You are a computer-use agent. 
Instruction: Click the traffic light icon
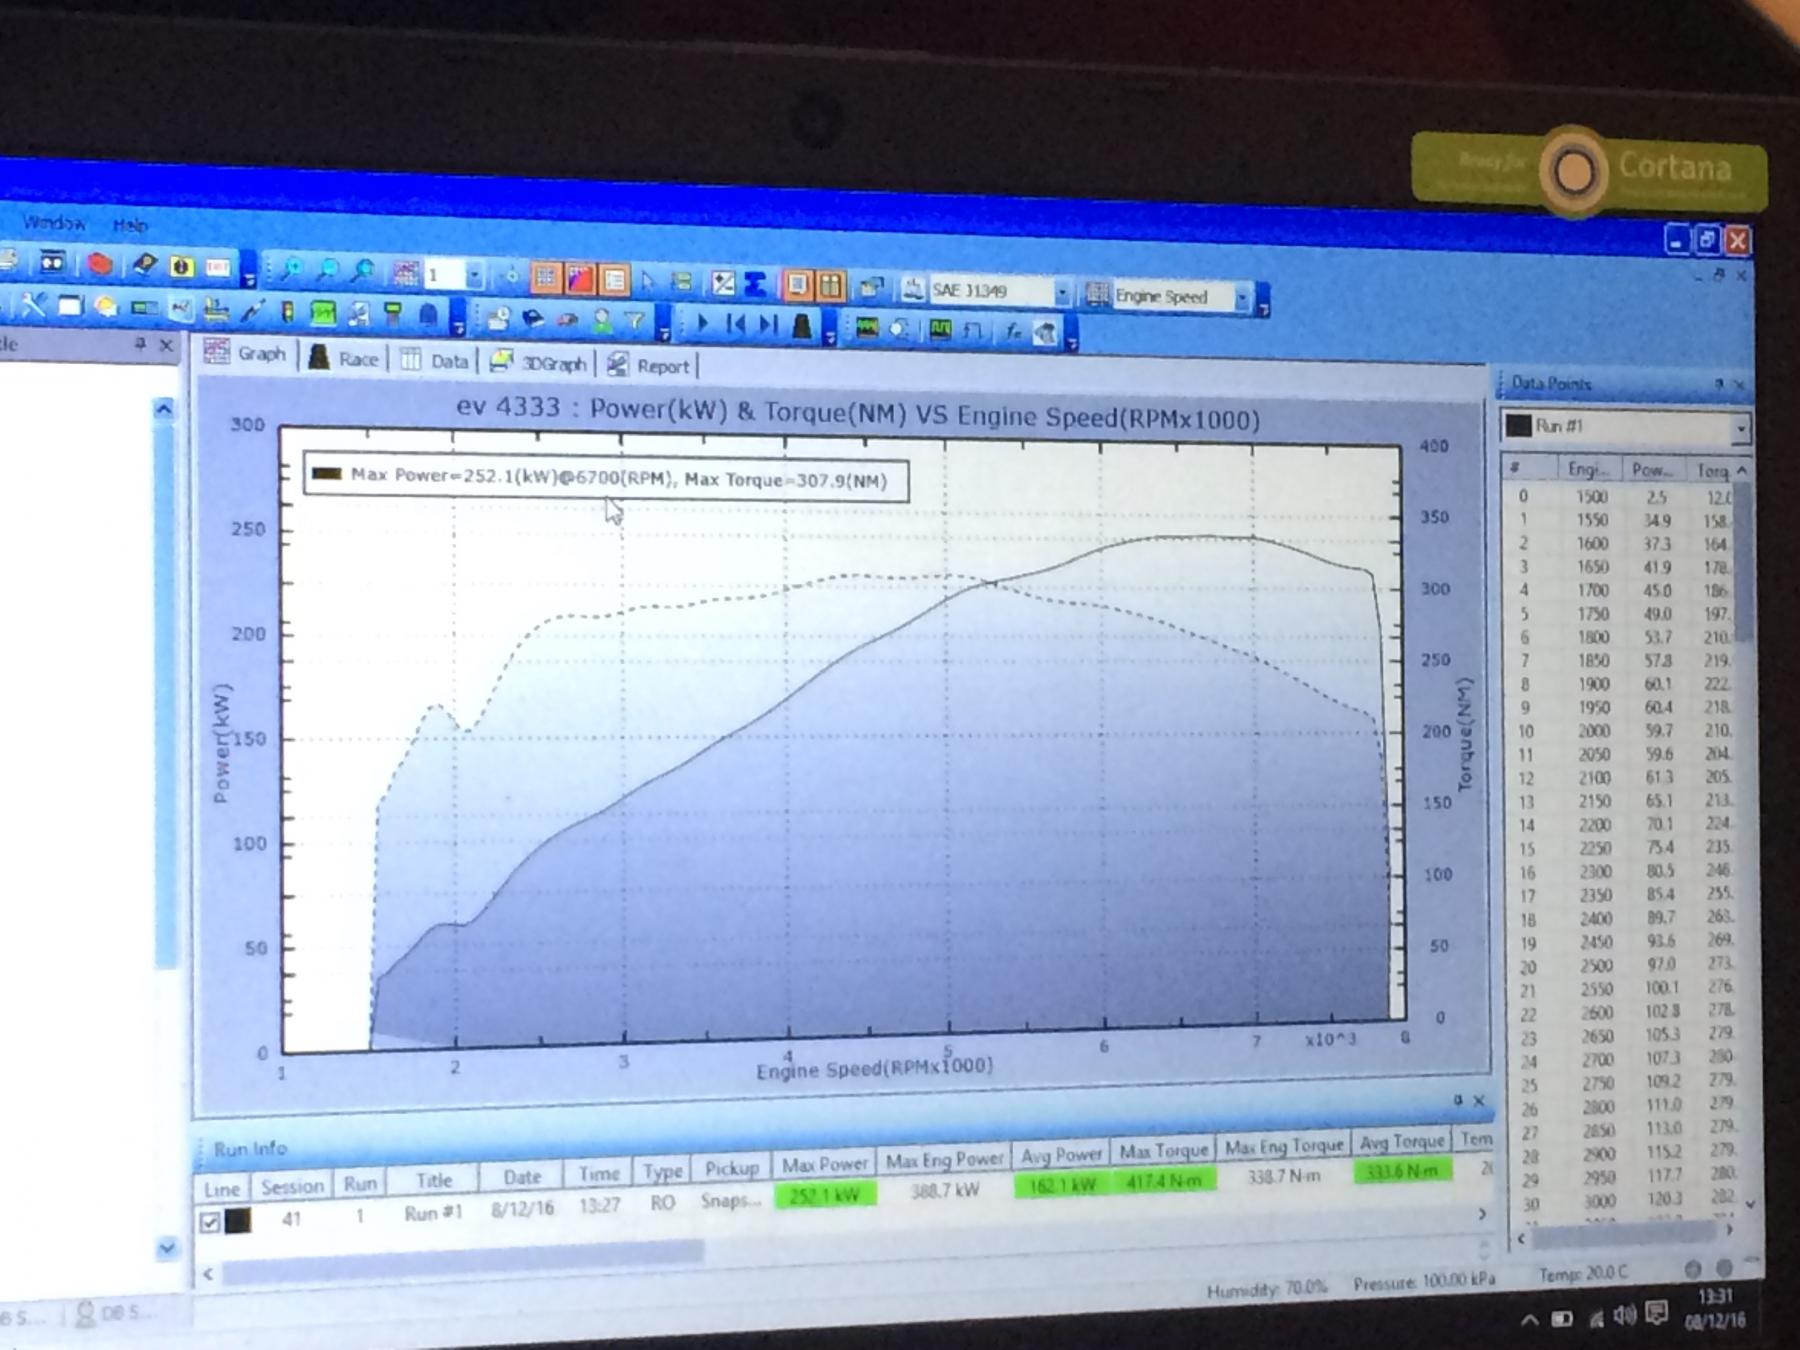point(288,312)
